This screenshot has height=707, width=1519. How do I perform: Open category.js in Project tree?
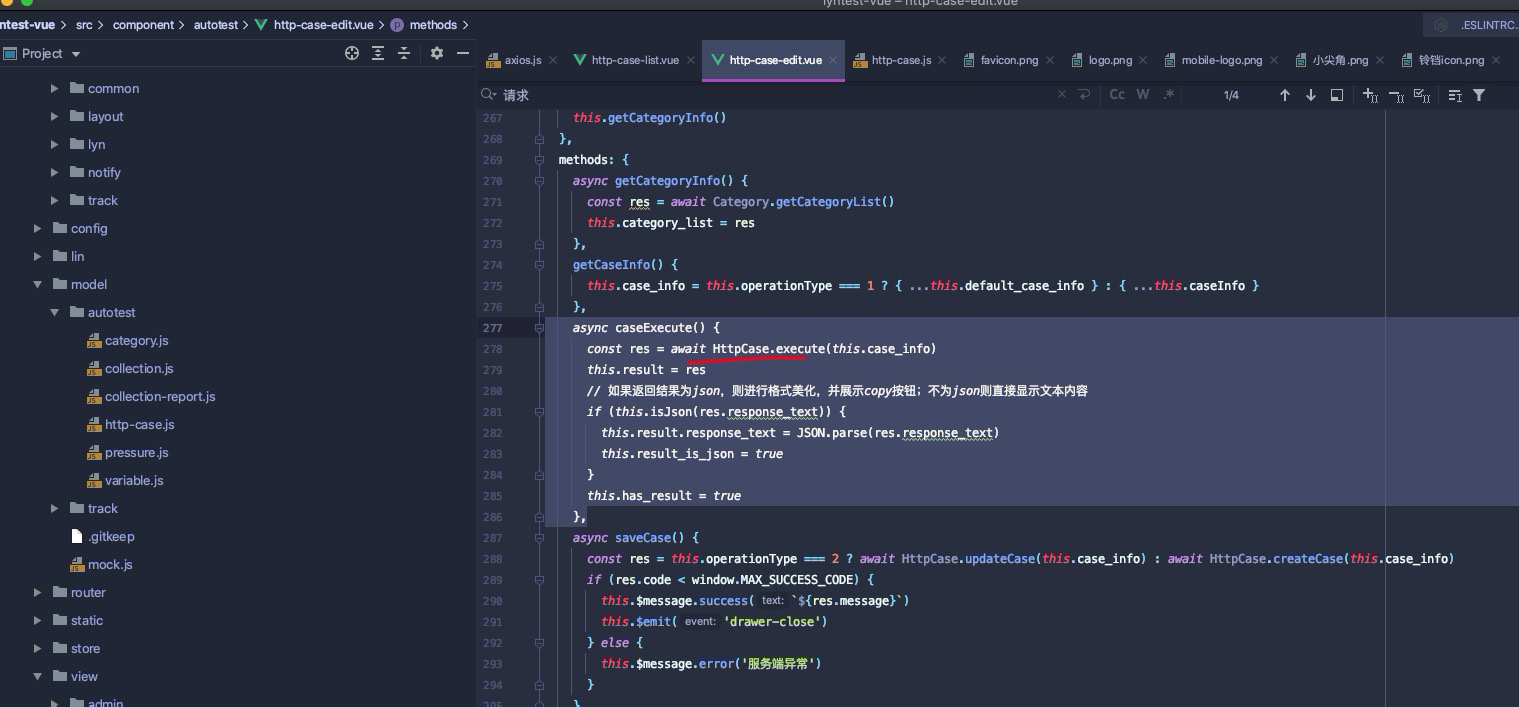click(x=136, y=340)
